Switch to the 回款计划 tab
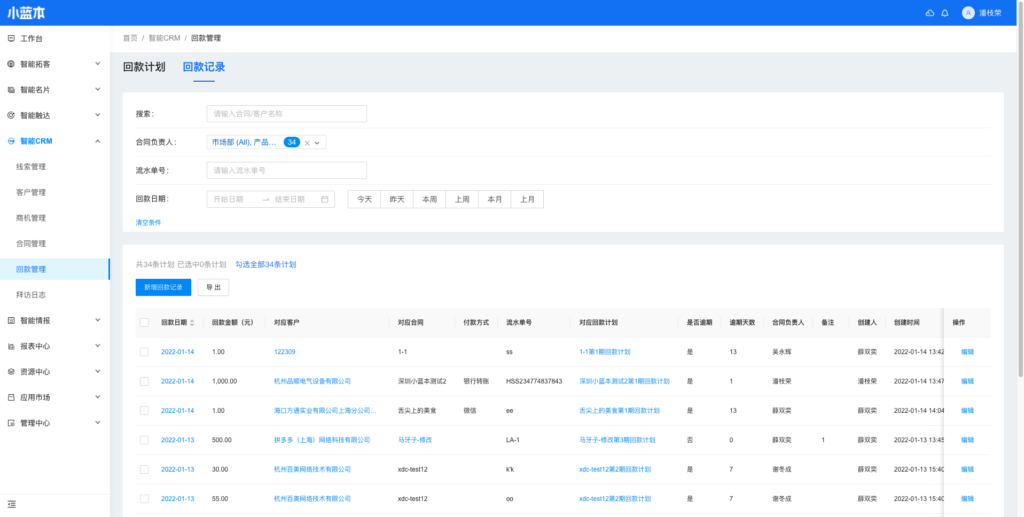Image resolution: width=1024 pixels, height=517 pixels. (x=144, y=67)
